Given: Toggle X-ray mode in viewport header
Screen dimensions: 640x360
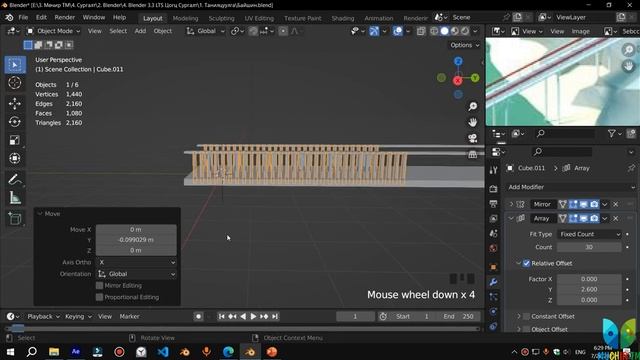Looking at the screenshot, I should [421, 31].
